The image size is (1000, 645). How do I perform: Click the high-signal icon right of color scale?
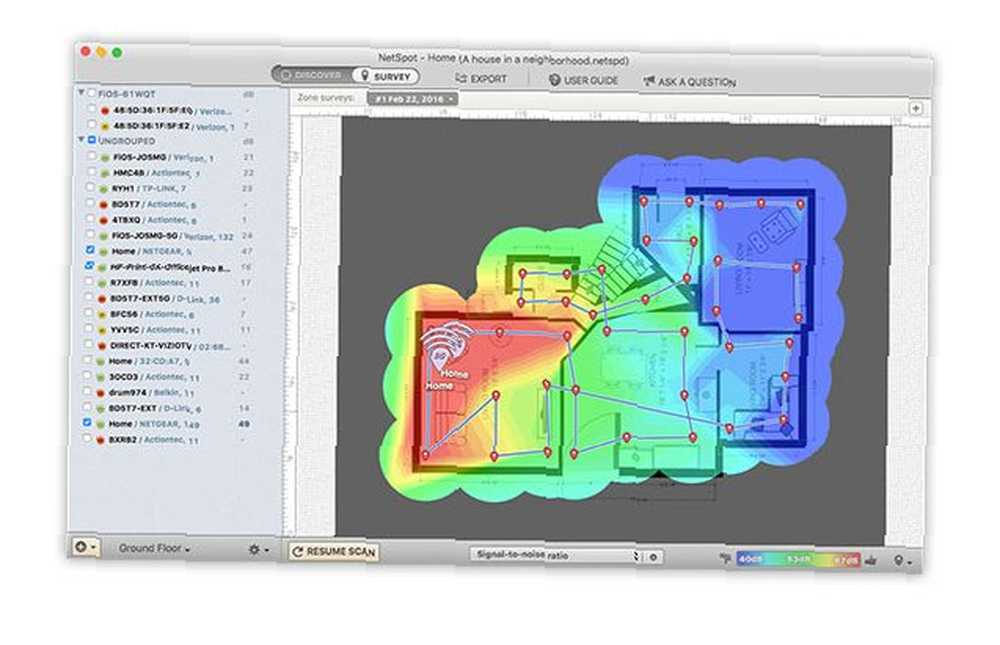click(x=871, y=561)
